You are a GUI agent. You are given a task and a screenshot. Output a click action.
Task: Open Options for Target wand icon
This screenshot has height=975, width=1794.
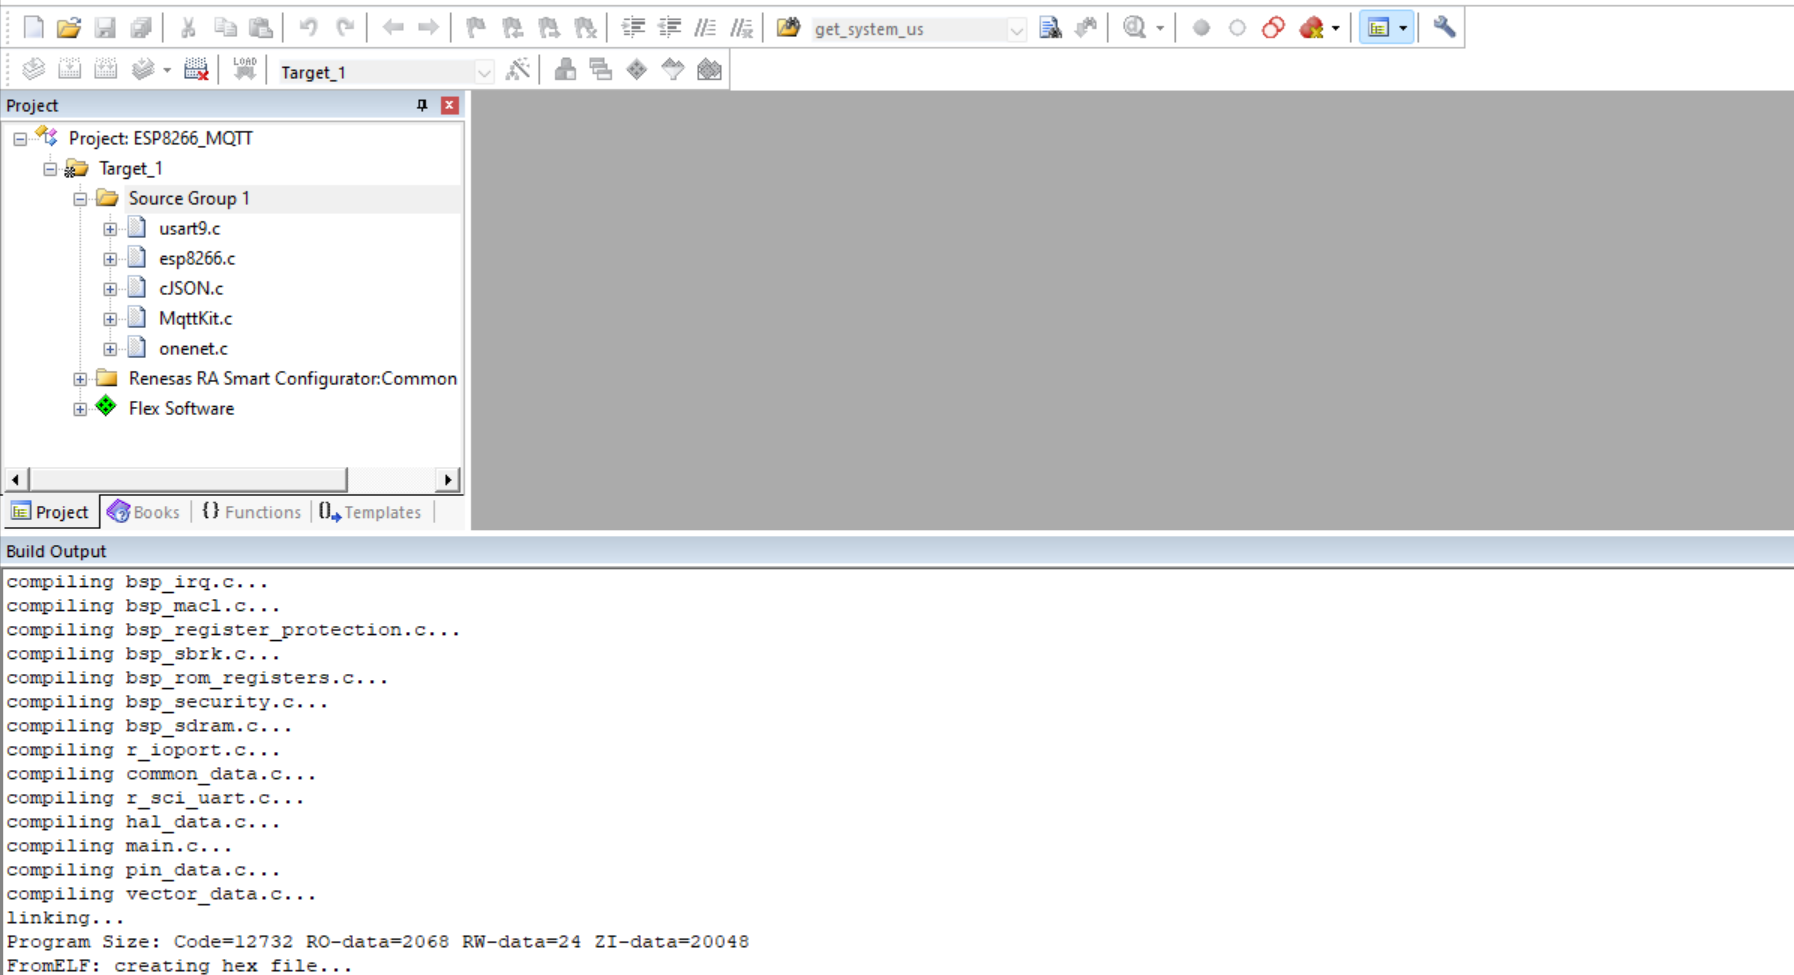[x=518, y=69]
